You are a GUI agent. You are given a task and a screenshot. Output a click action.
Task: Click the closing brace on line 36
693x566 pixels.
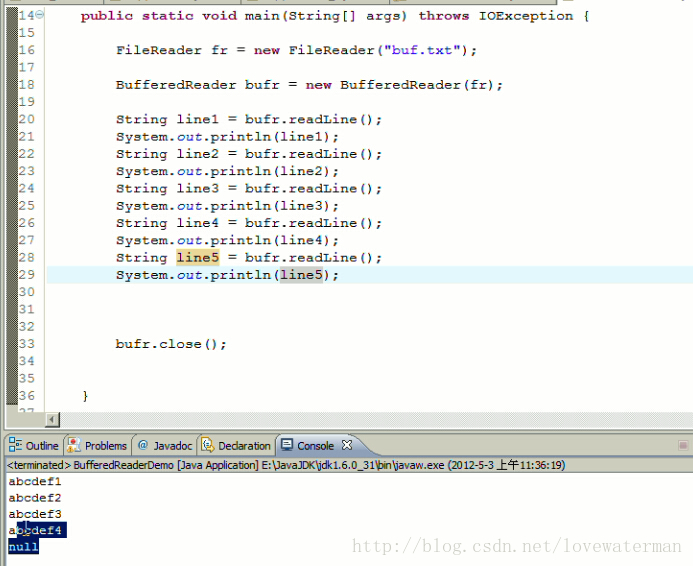[x=85, y=396]
